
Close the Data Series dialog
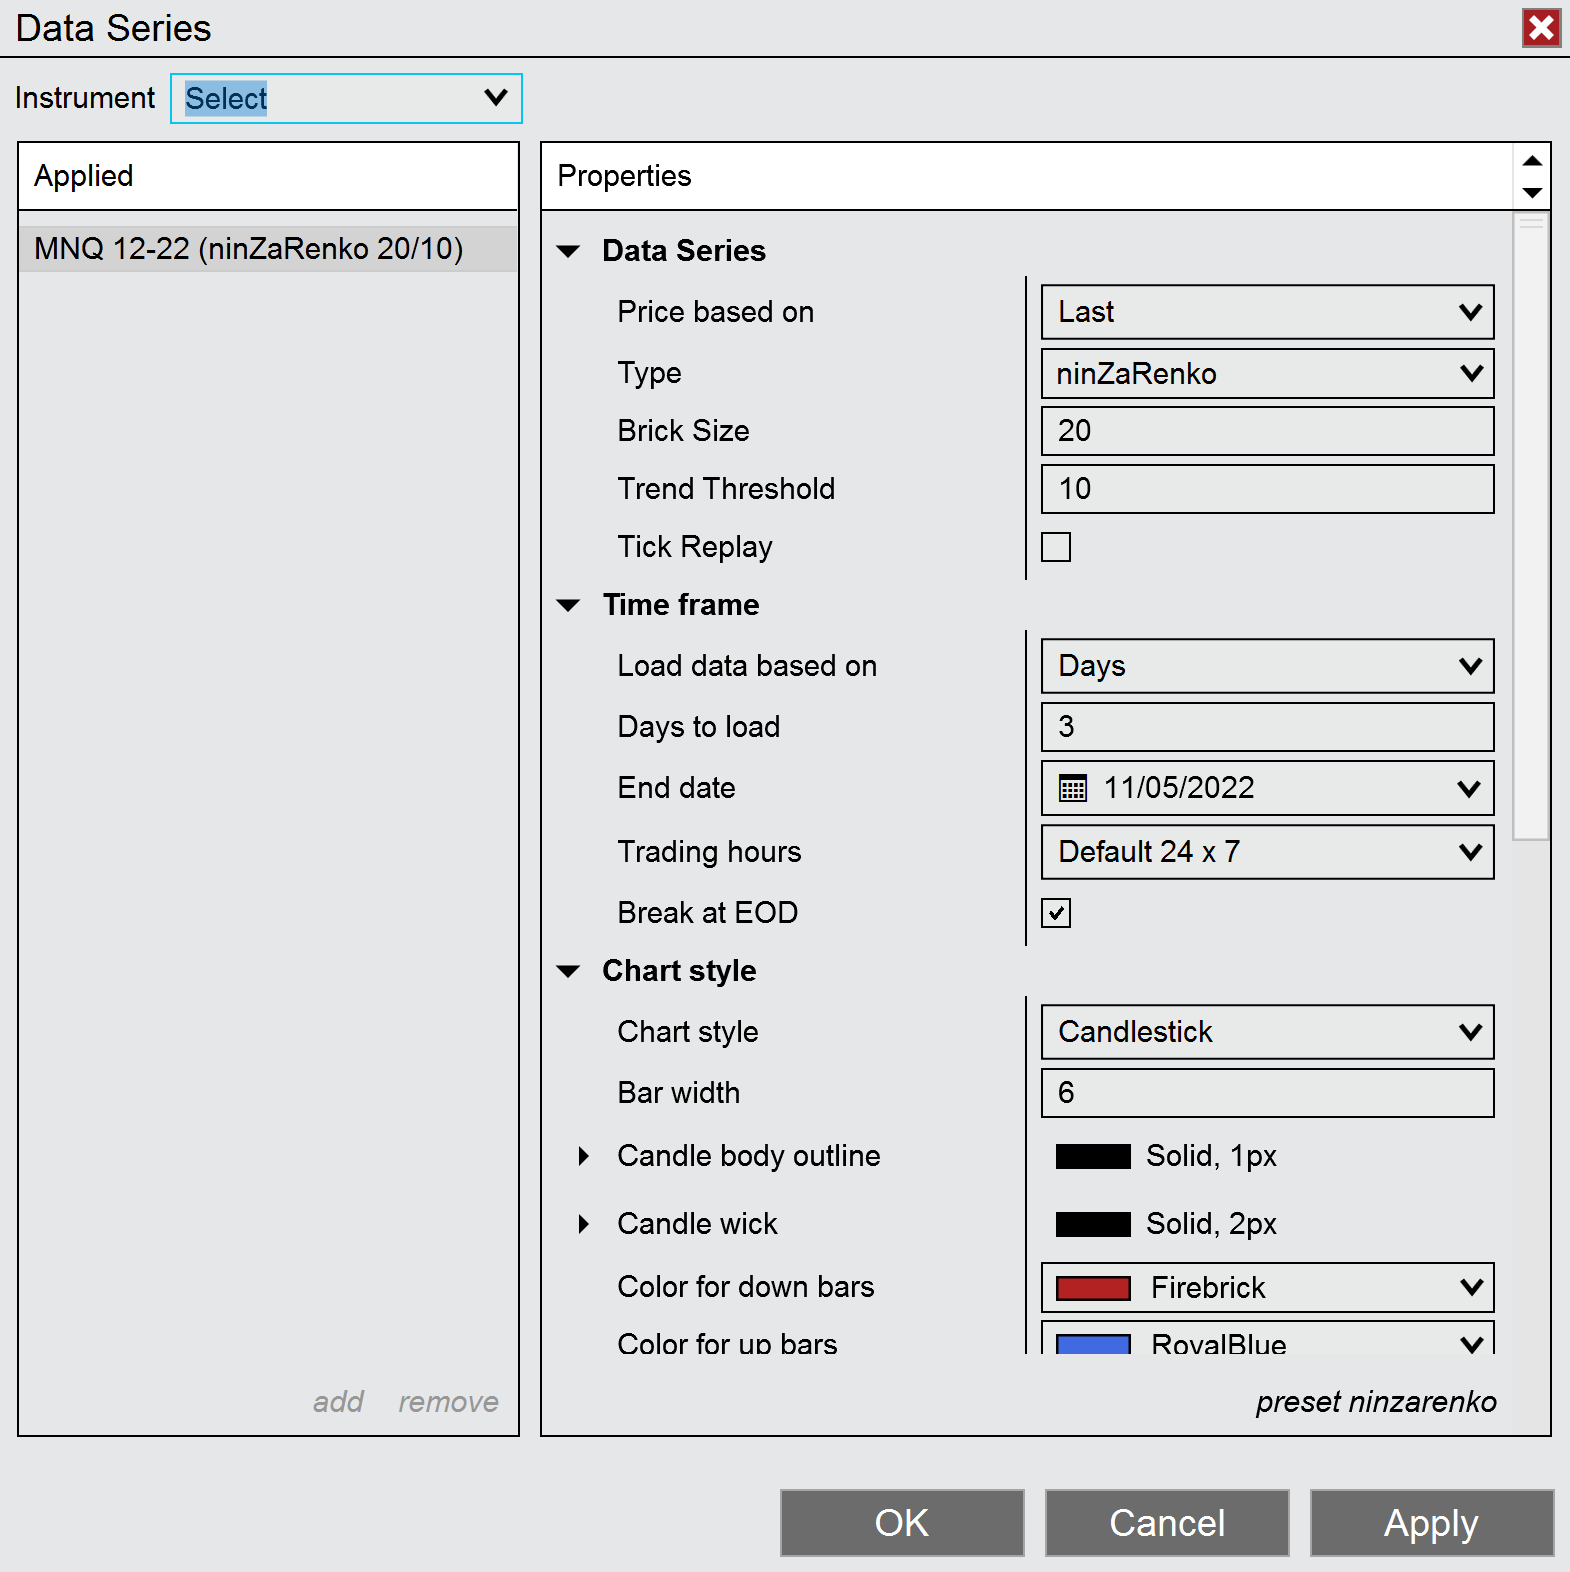point(1541,28)
